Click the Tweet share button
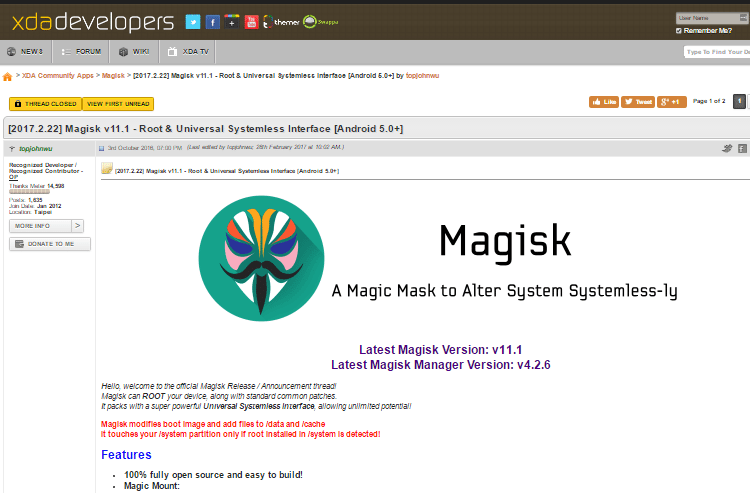 [x=638, y=102]
